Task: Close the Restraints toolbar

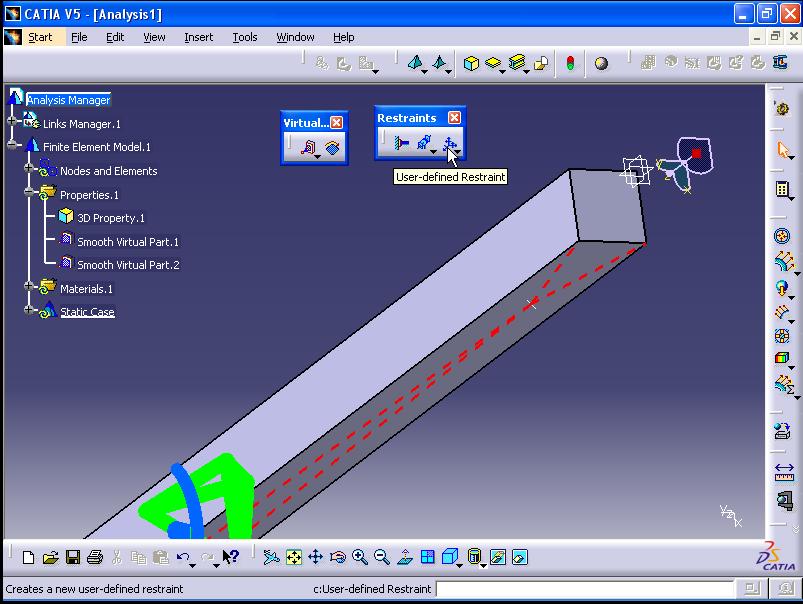Action: coord(452,118)
